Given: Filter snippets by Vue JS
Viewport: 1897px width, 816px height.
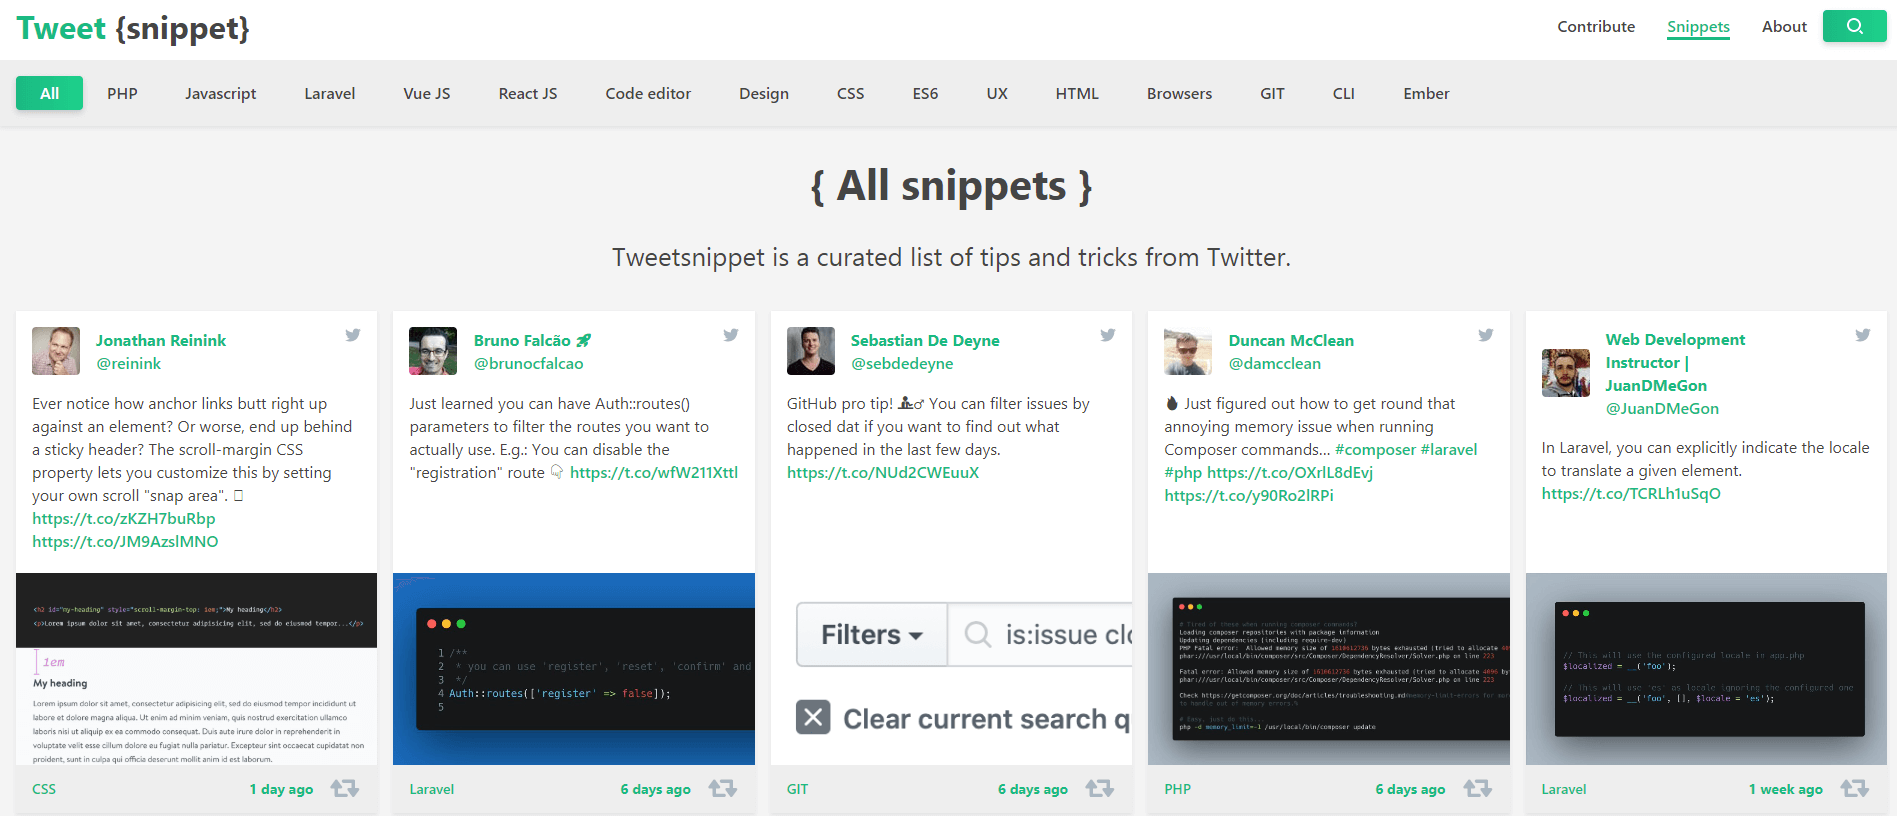Looking at the screenshot, I should (x=427, y=93).
